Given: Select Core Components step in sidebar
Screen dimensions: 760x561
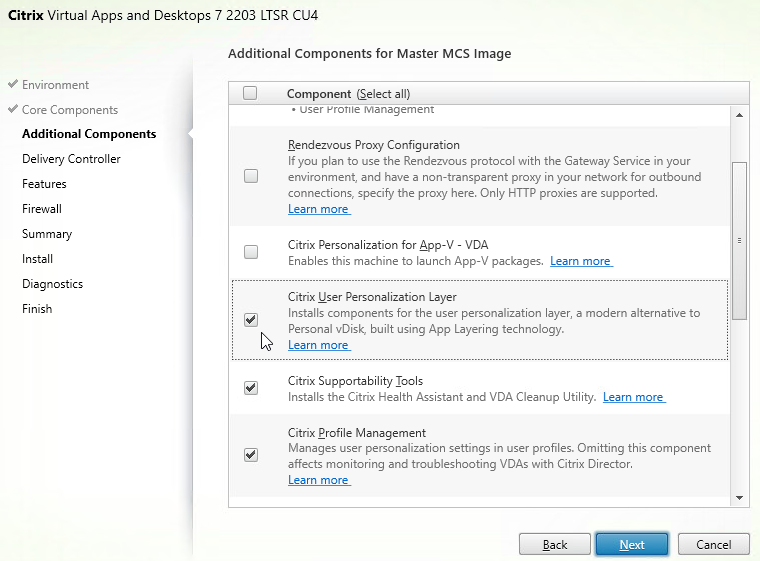Looking at the screenshot, I should [70, 110].
